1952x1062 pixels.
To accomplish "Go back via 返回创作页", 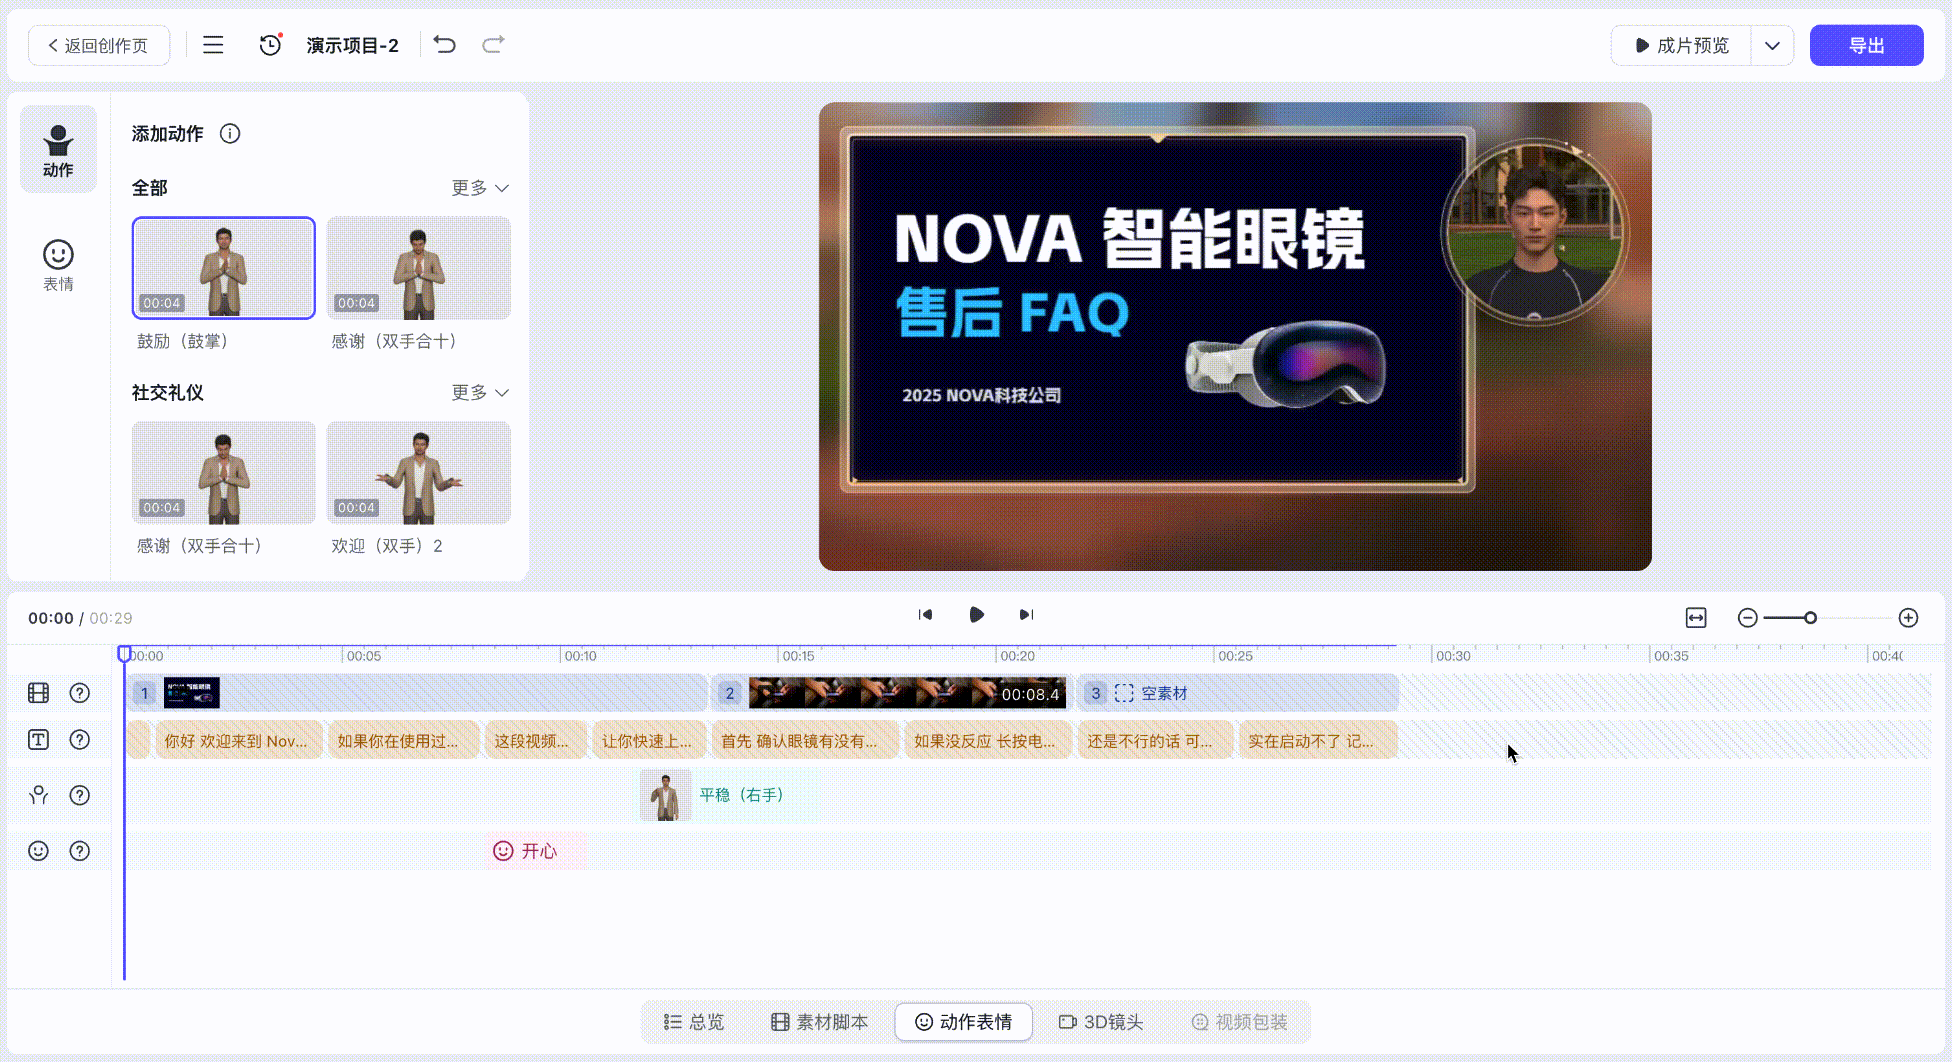I will click(x=98, y=46).
